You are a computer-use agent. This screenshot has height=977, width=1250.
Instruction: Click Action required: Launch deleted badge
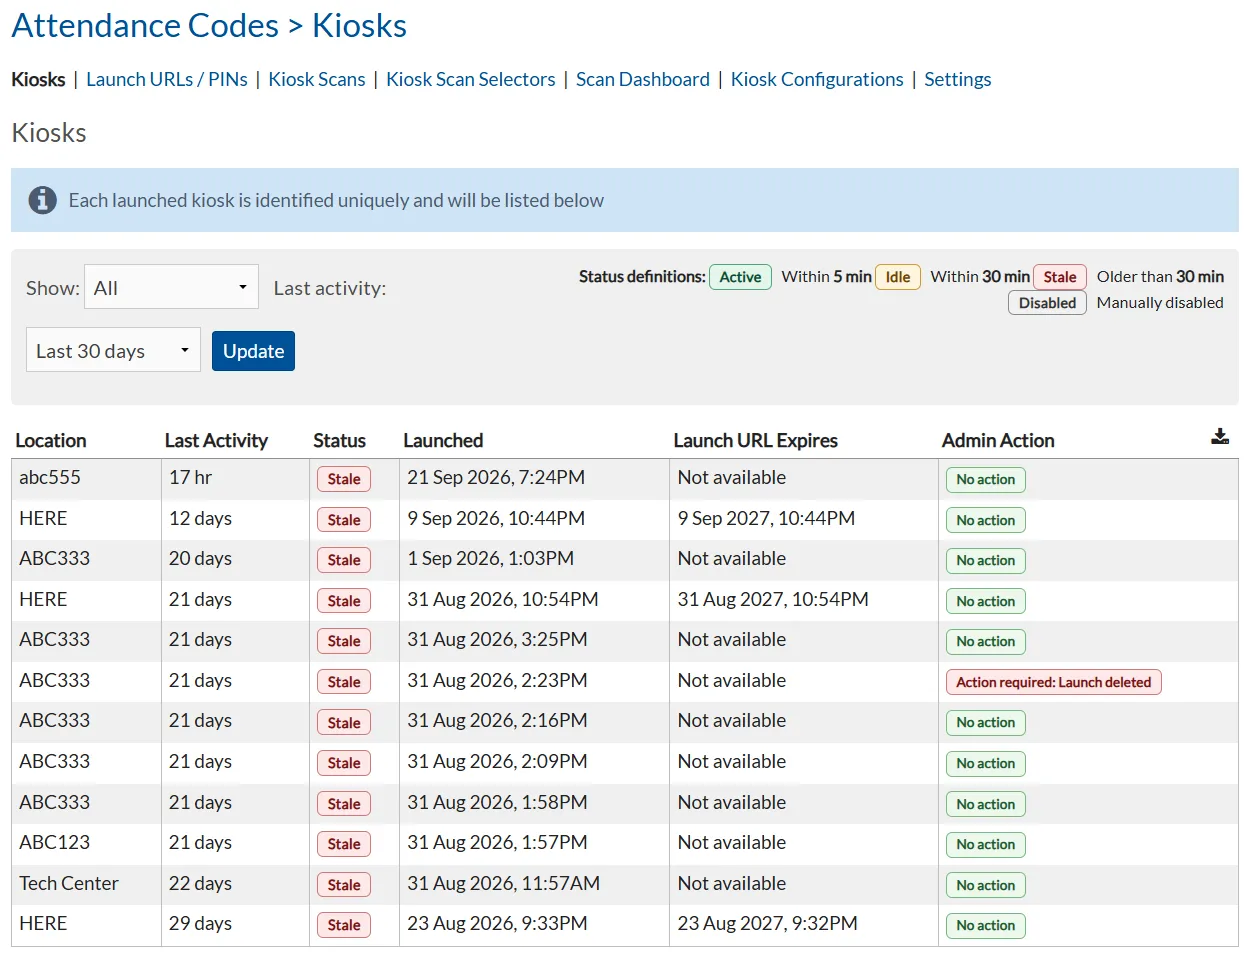[1053, 682]
